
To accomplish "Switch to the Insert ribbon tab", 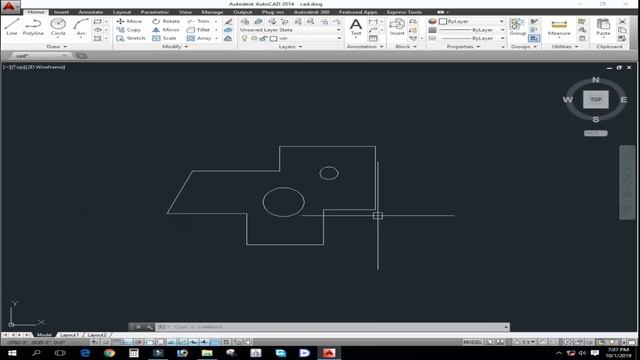I will tap(61, 12).
